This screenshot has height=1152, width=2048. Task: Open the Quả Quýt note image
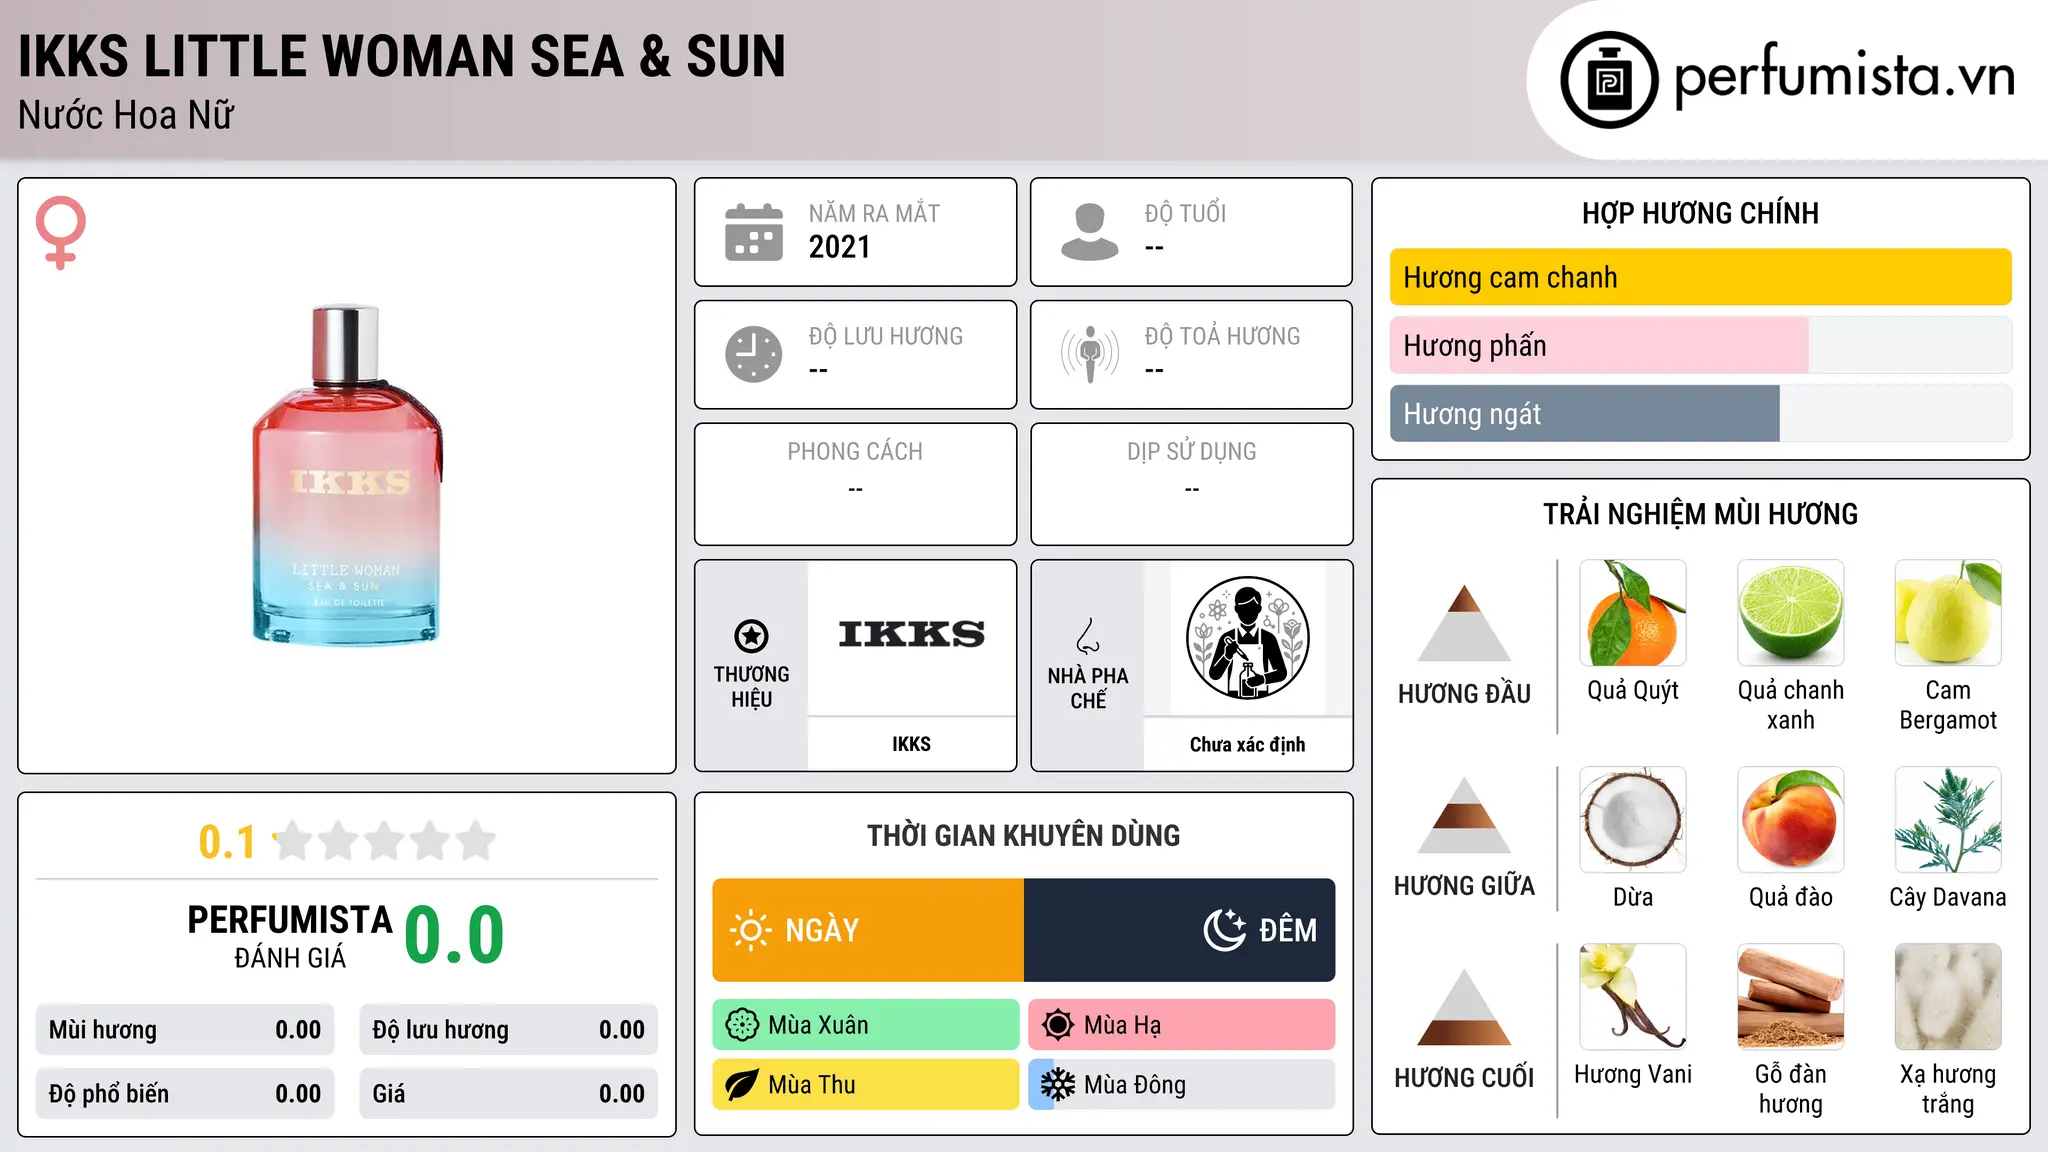pyautogui.click(x=1633, y=613)
